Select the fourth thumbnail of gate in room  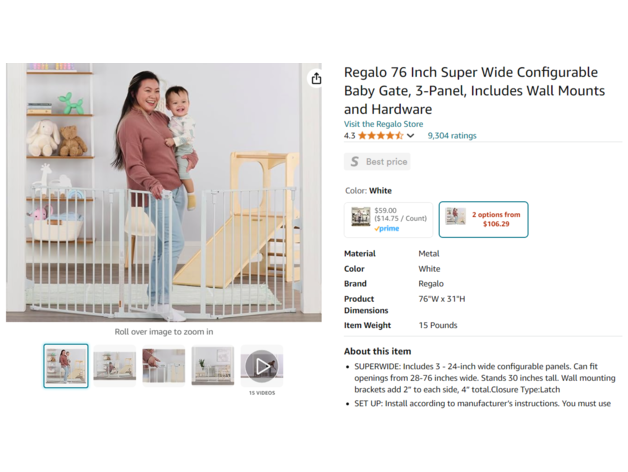coord(212,366)
